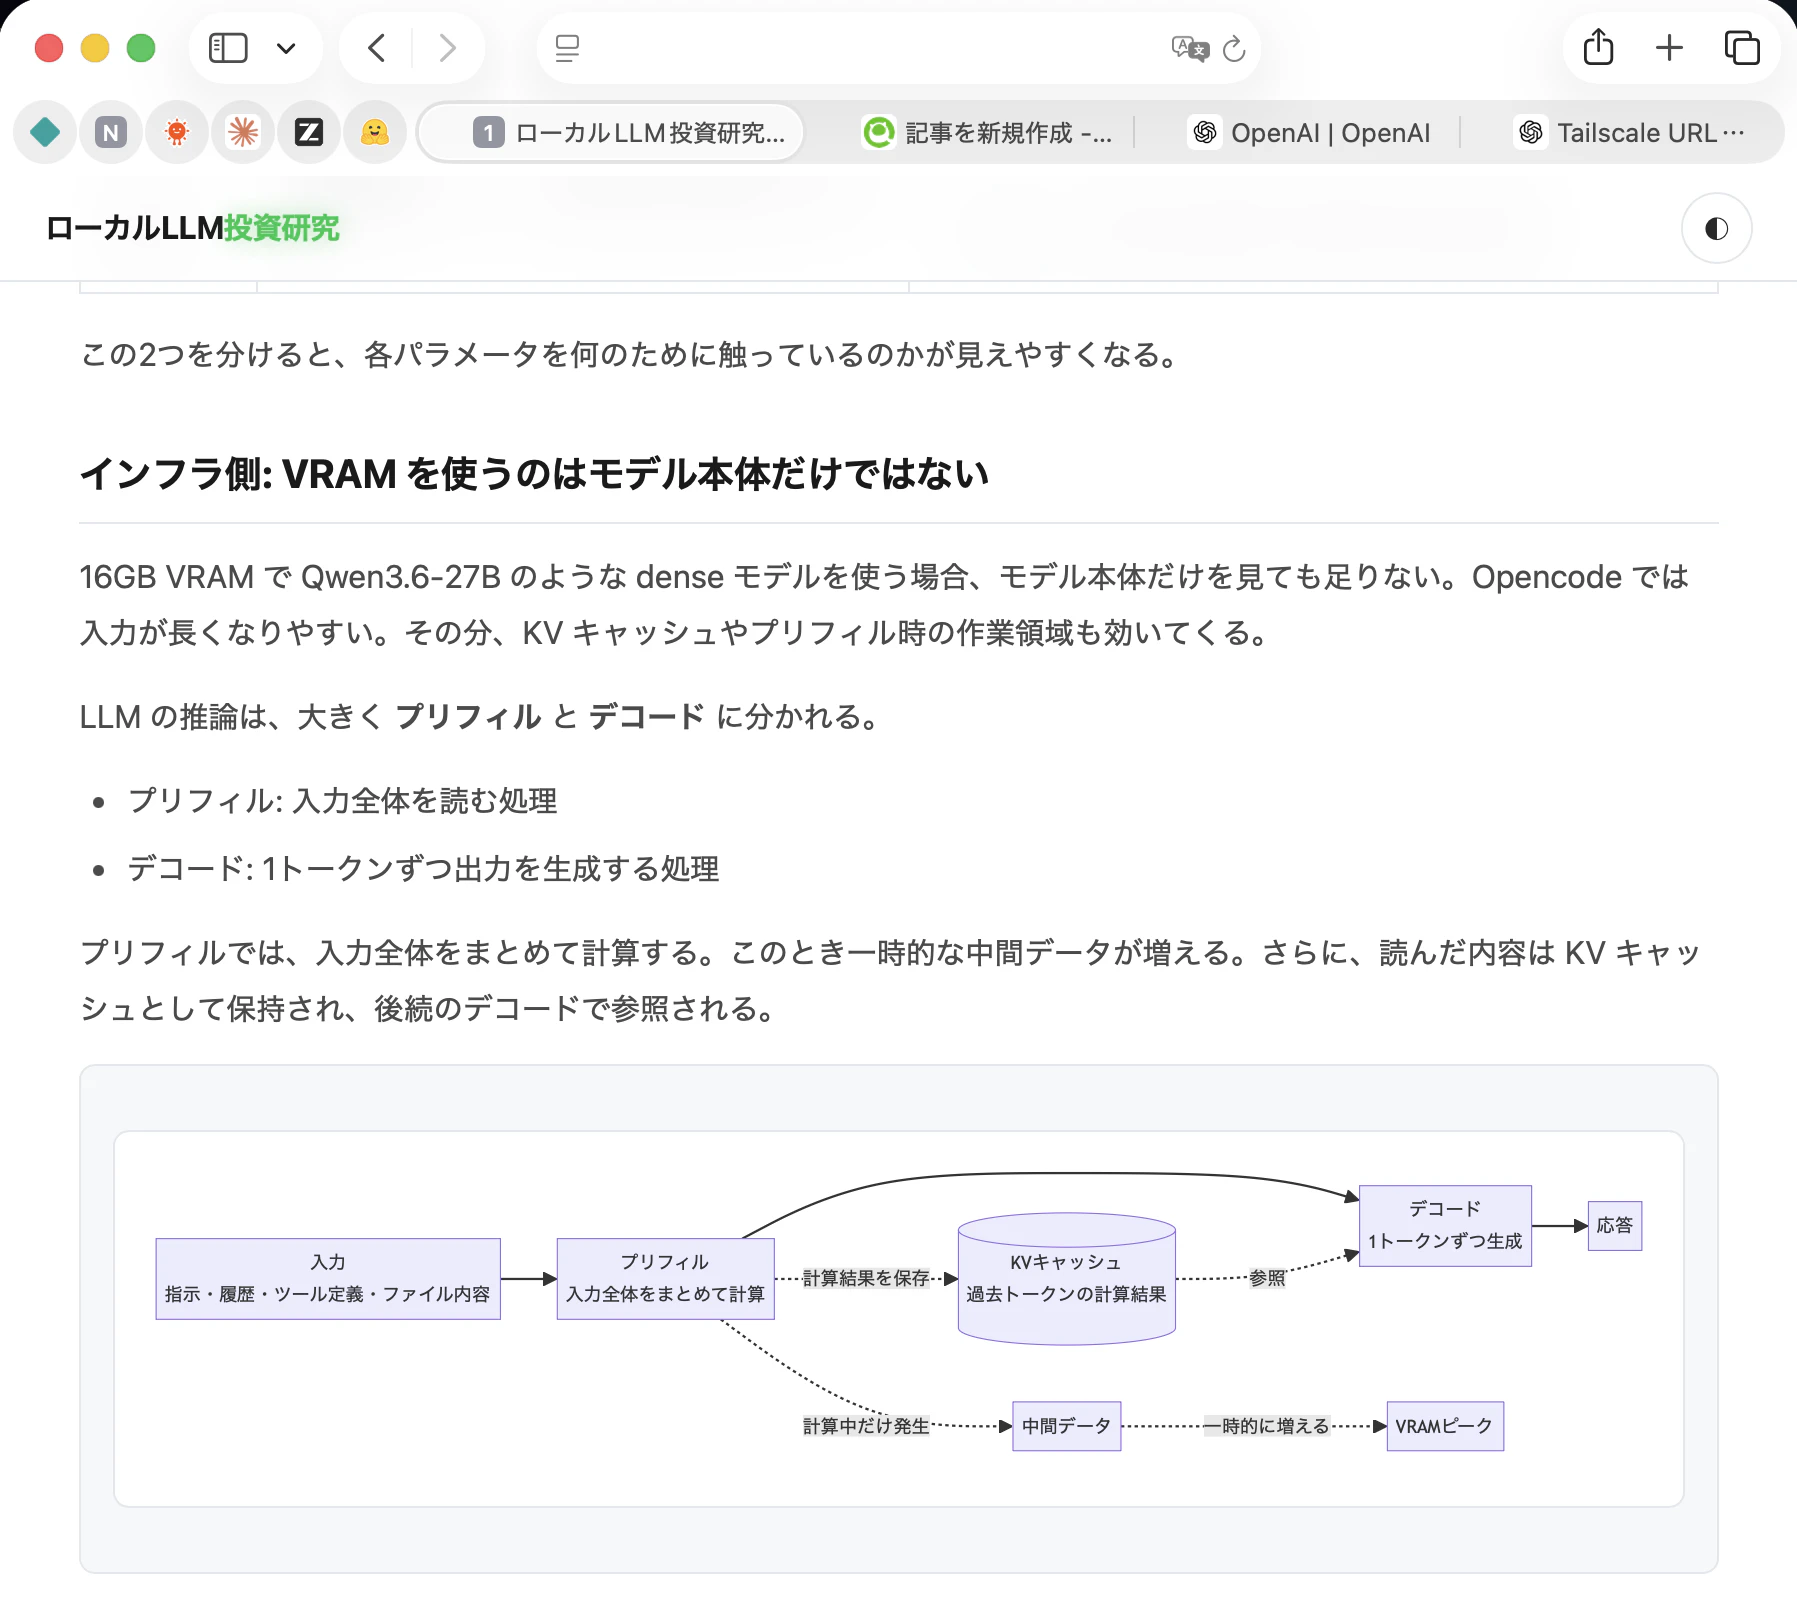Open the Zed 'Z' pinned tab

pos(309,132)
